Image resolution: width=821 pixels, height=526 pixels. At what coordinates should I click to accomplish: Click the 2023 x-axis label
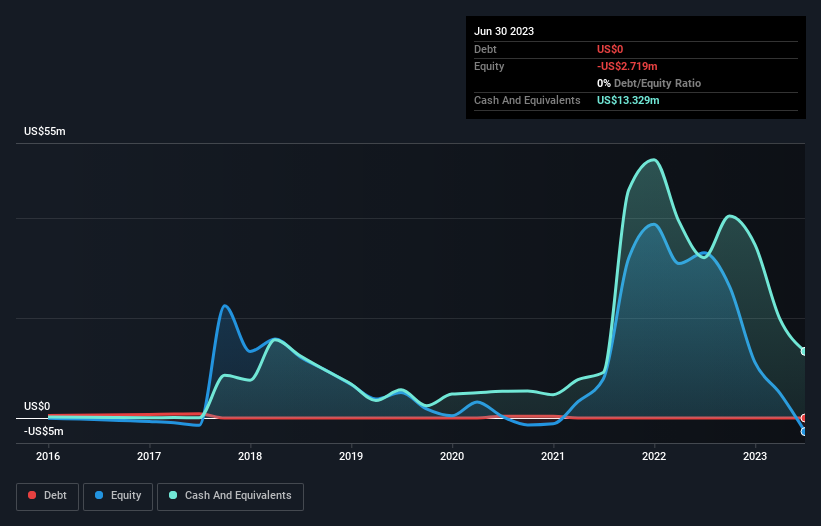[755, 456]
